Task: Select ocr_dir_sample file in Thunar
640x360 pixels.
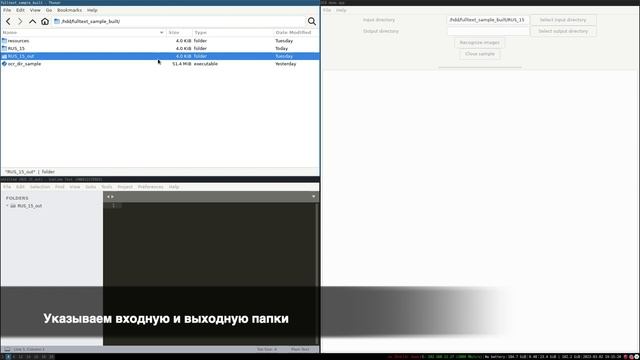Action: [160, 64]
